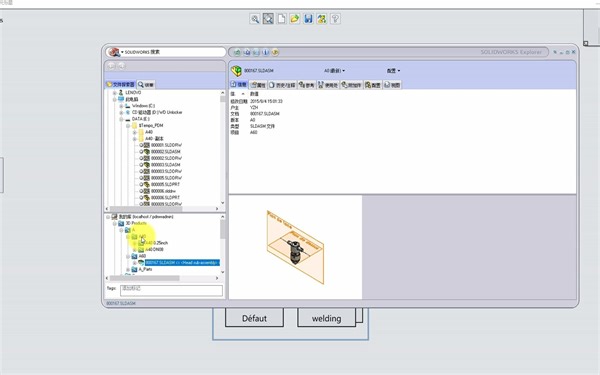
Task: Open the View tab at the end of the tab row
Action: (392, 85)
